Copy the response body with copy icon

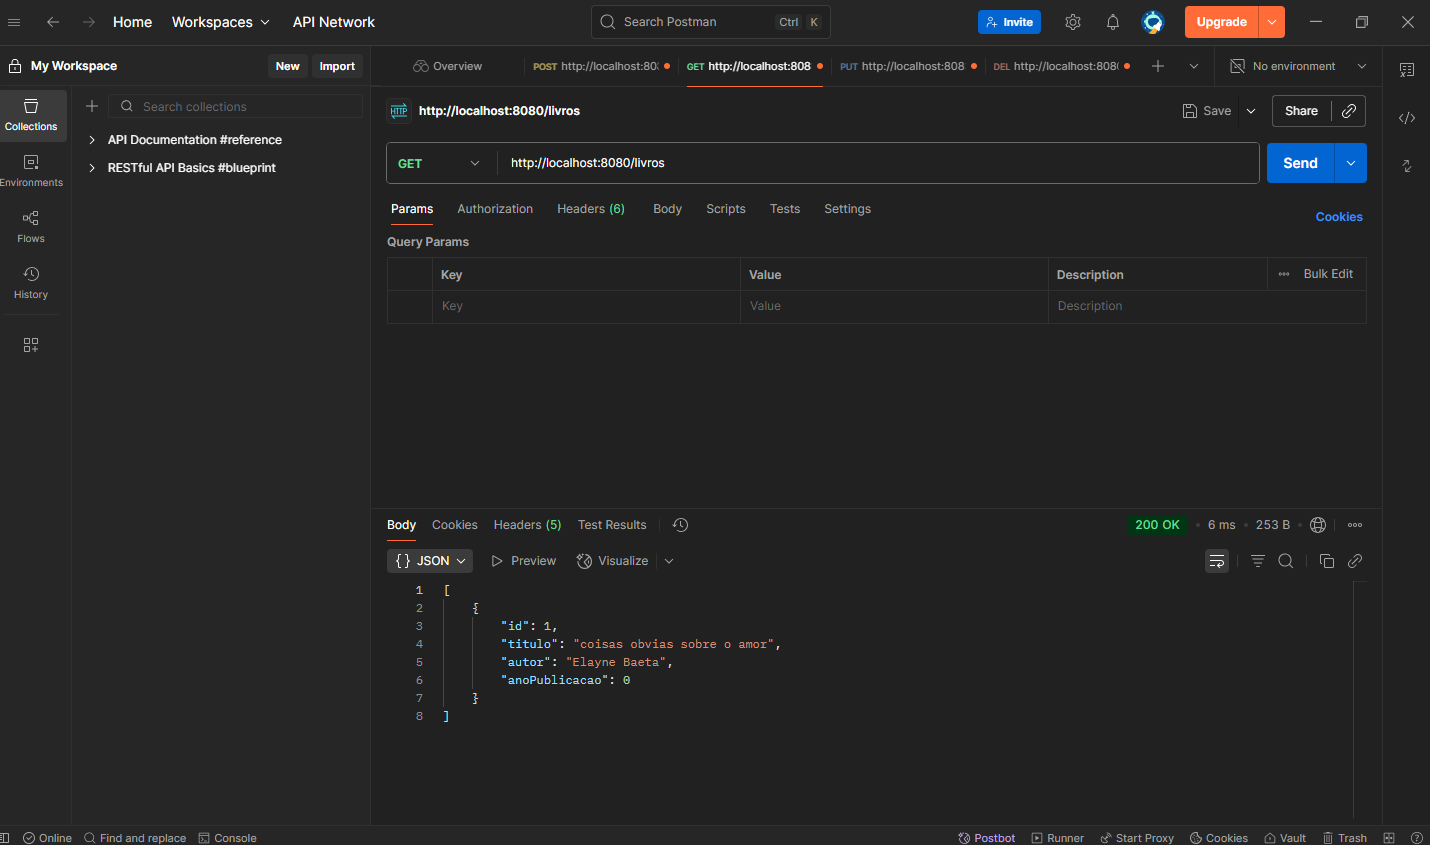pyautogui.click(x=1326, y=561)
